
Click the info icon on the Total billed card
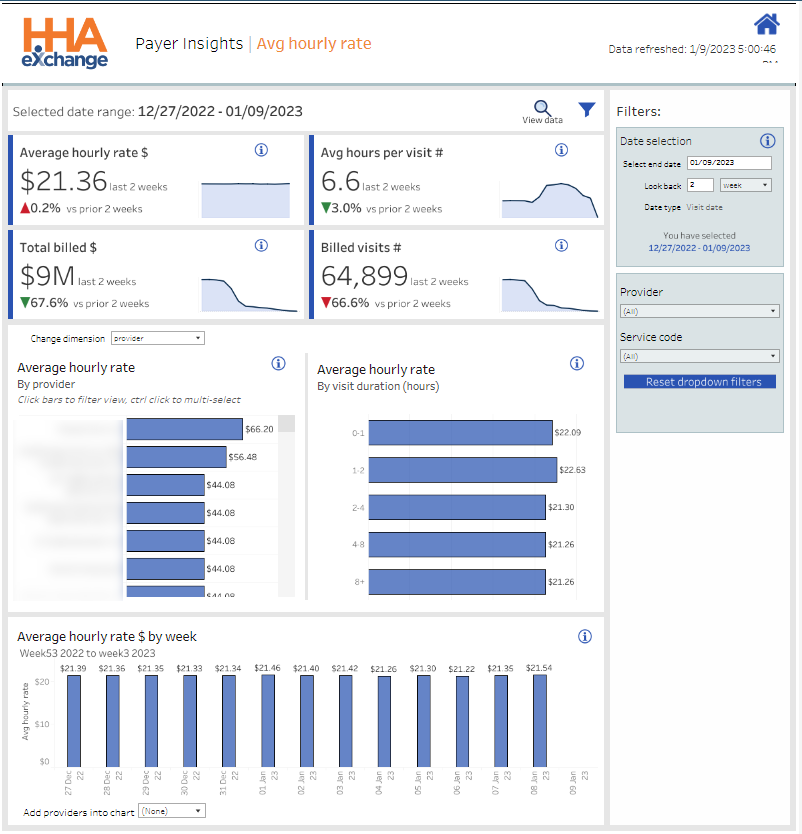point(261,245)
